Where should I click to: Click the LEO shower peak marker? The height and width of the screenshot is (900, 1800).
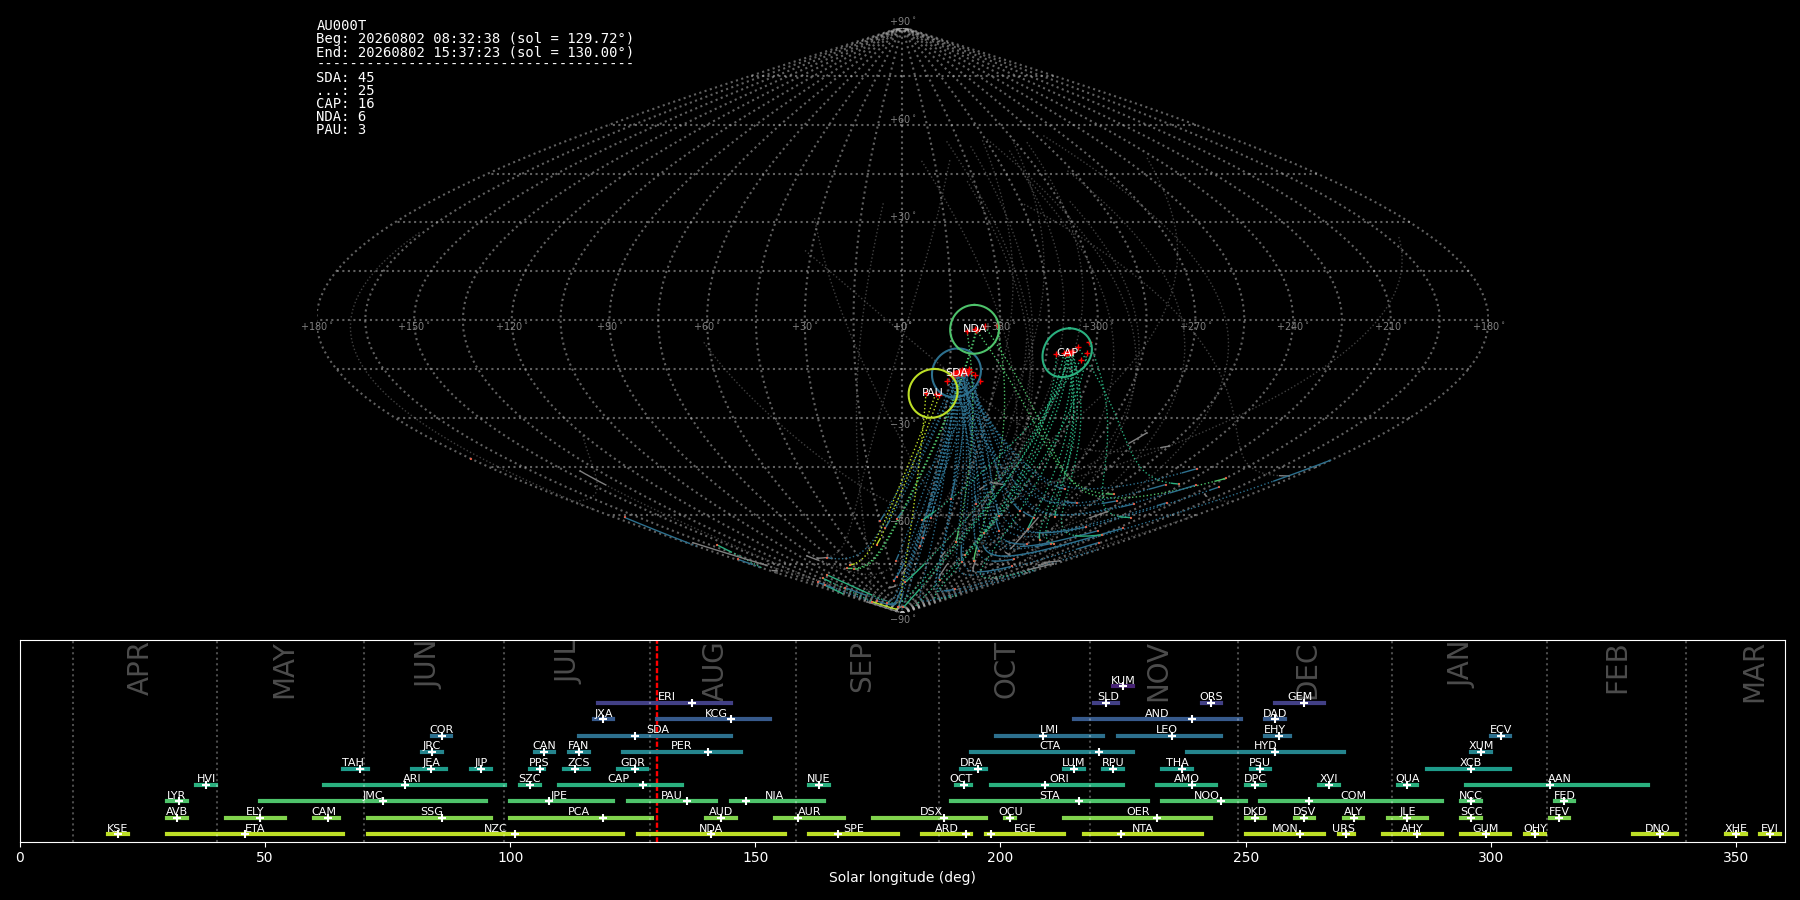point(1171,736)
